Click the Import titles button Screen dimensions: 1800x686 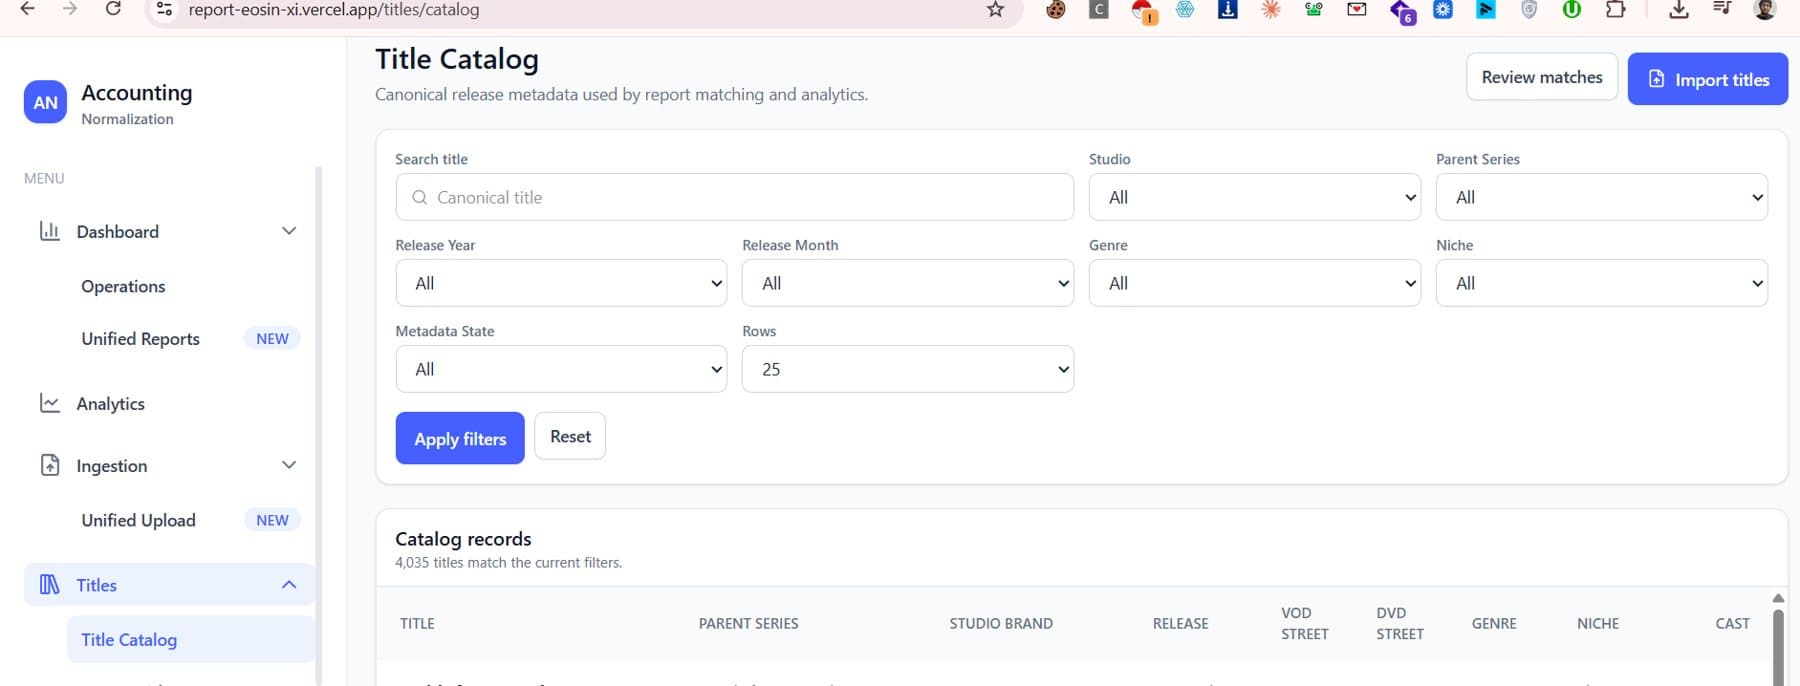click(x=1707, y=79)
